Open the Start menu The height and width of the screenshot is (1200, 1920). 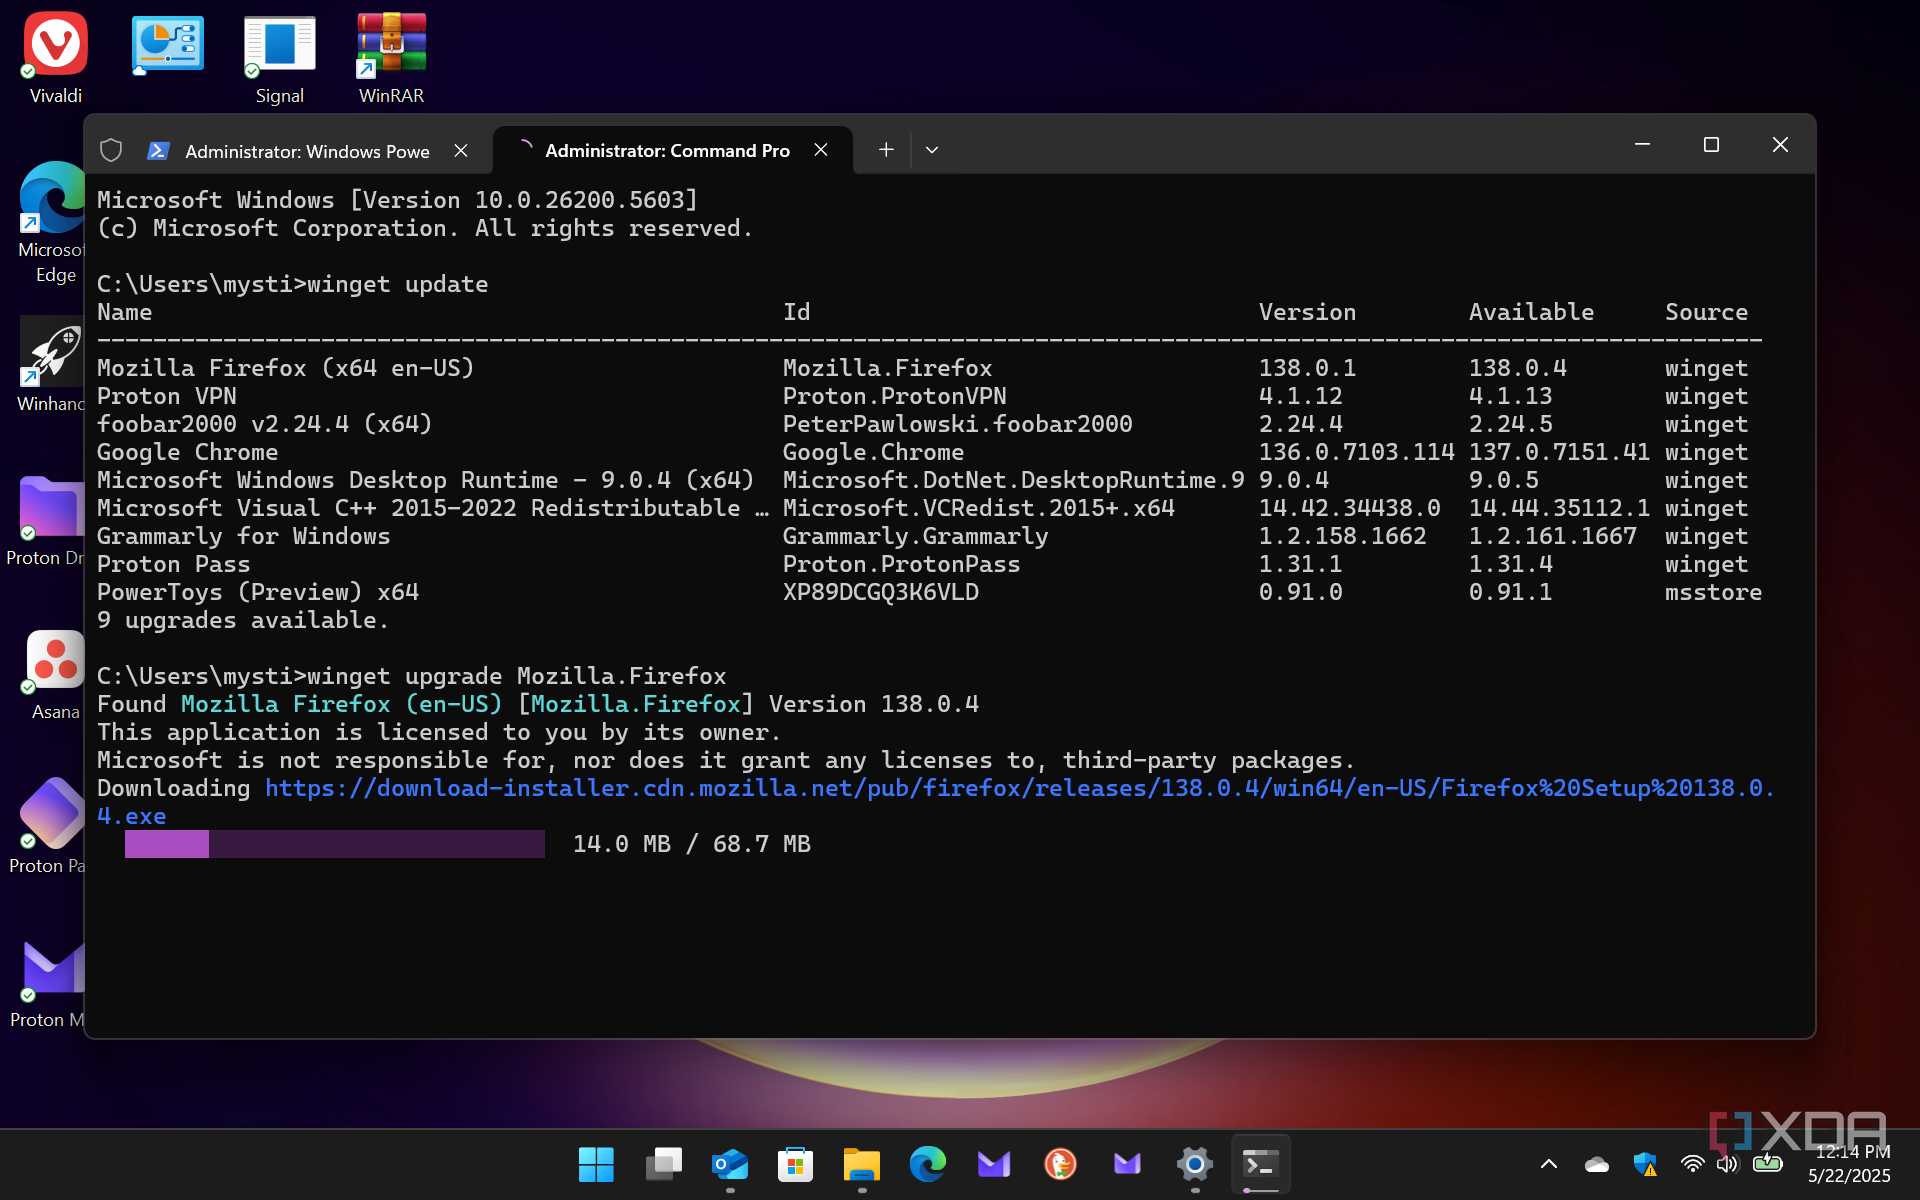596,1164
